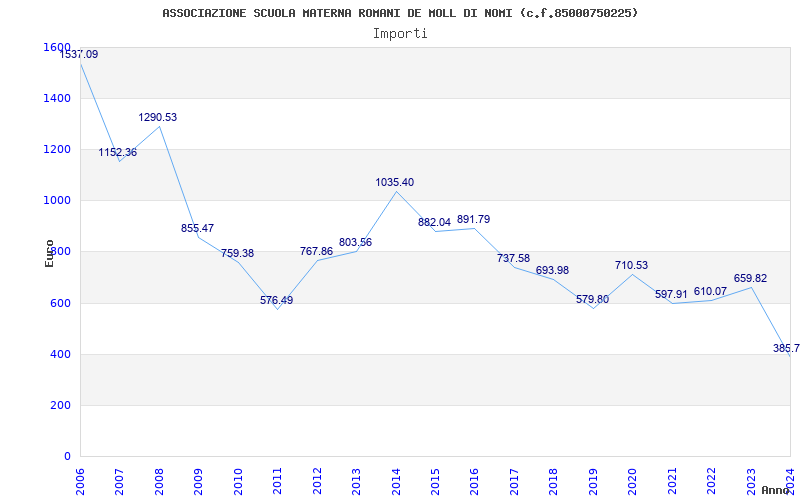Click the 'Importi' subtitle
The height and width of the screenshot is (500, 800).
(400, 34)
